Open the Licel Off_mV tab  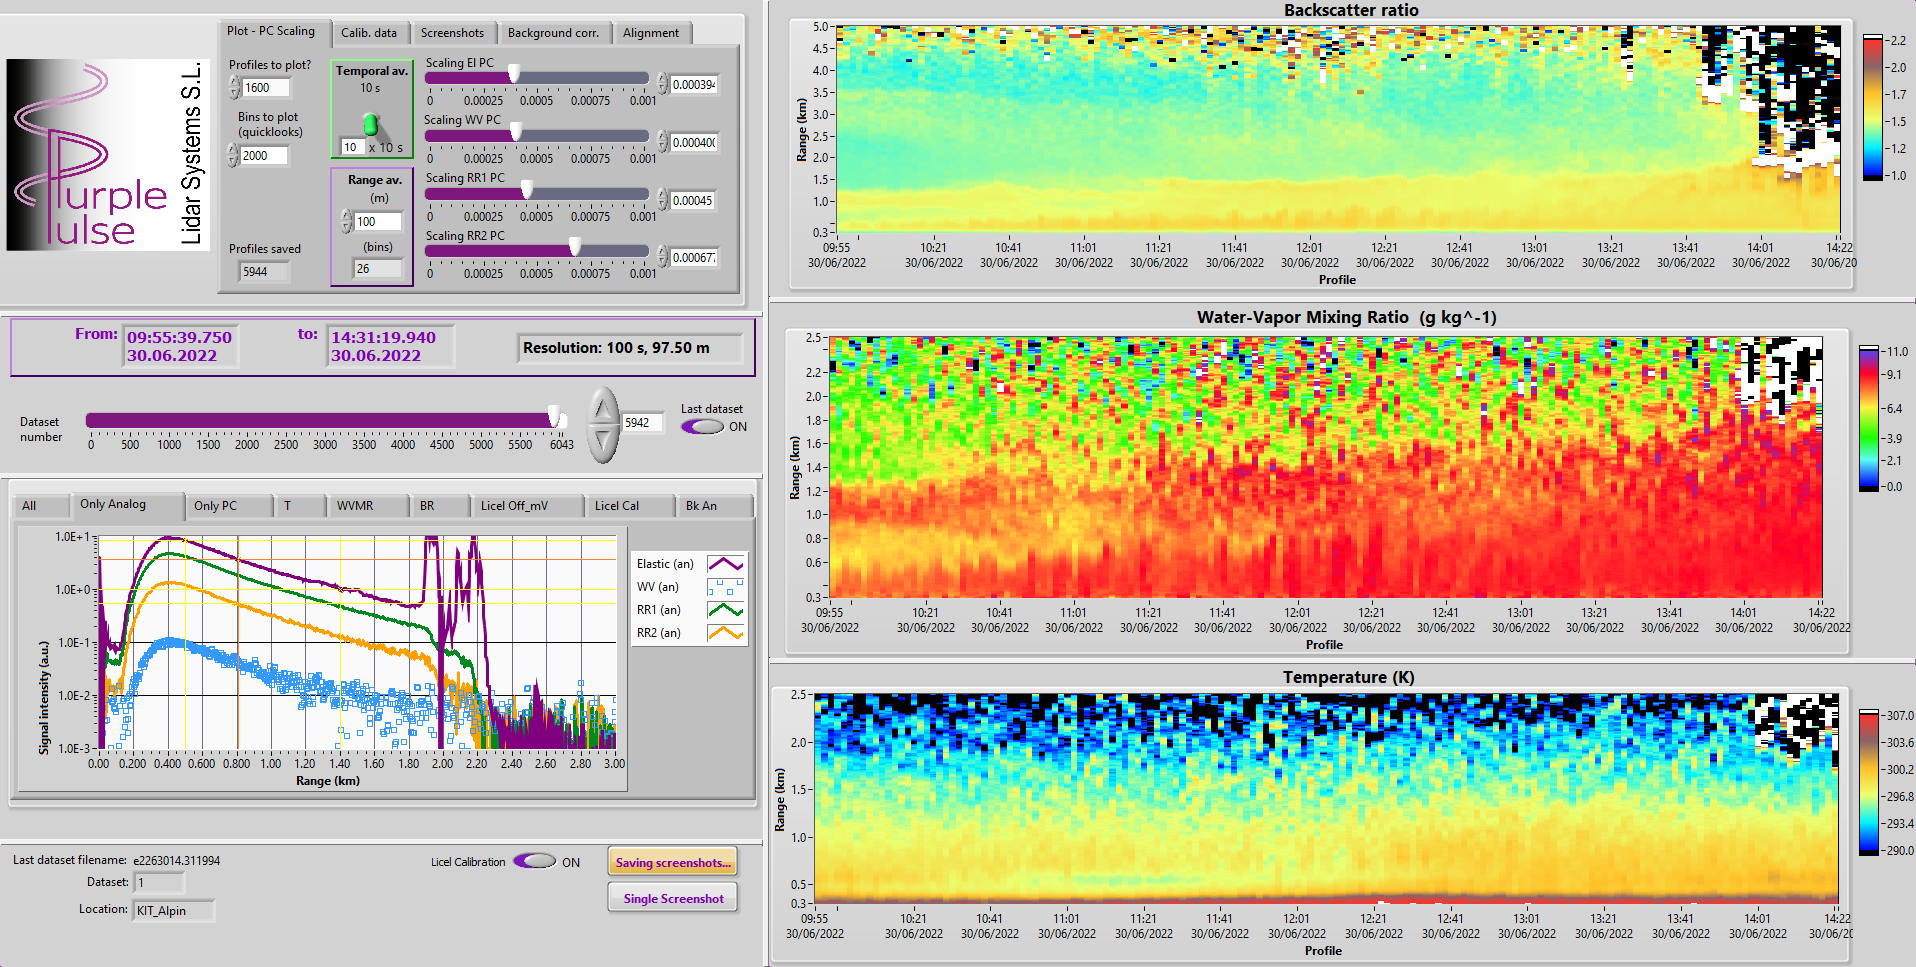pyautogui.click(x=526, y=506)
